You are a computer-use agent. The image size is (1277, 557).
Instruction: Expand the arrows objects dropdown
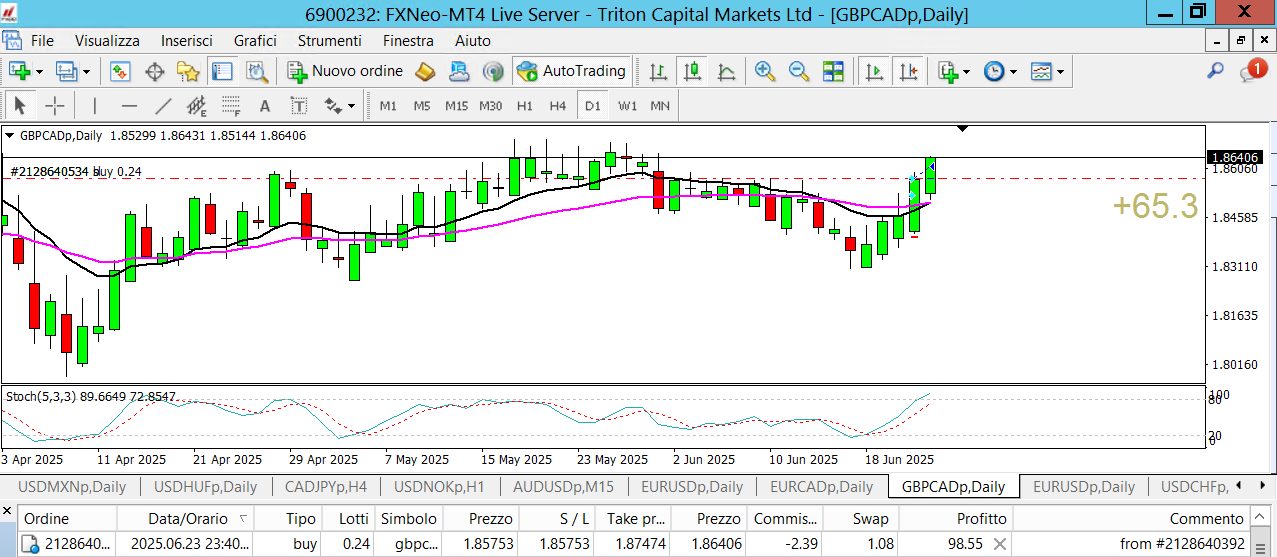(352, 106)
